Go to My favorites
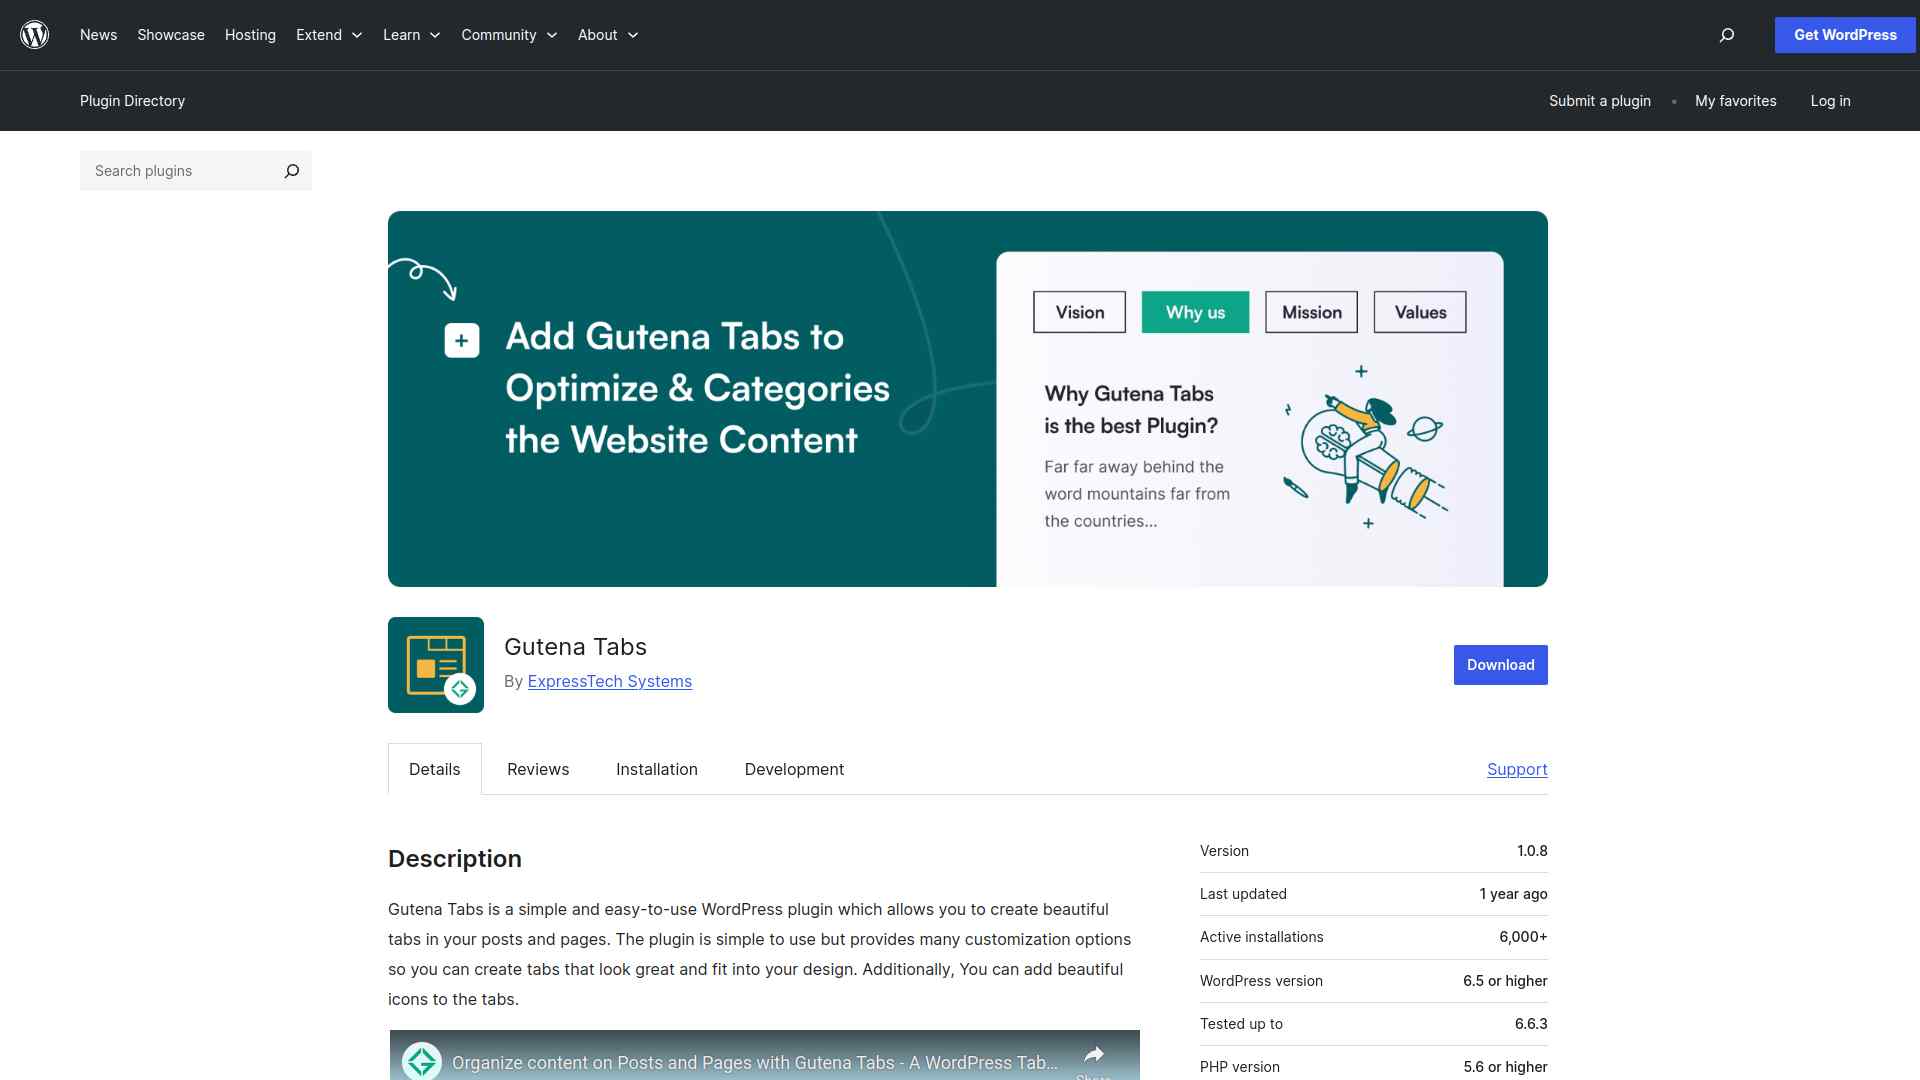The width and height of the screenshot is (1920, 1080). (x=1735, y=101)
